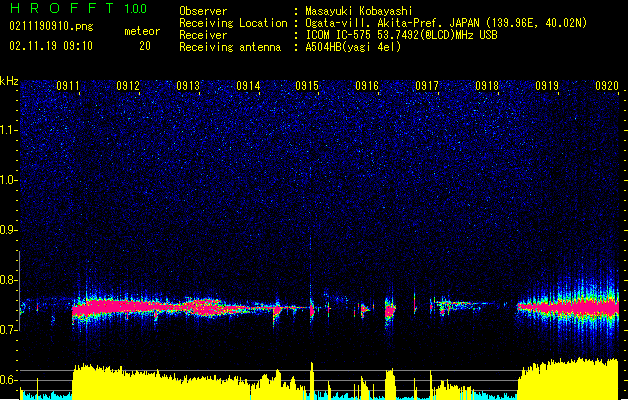Click the 0914 time marker
The width and height of the screenshot is (629, 400).
pyautogui.click(x=248, y=86)
